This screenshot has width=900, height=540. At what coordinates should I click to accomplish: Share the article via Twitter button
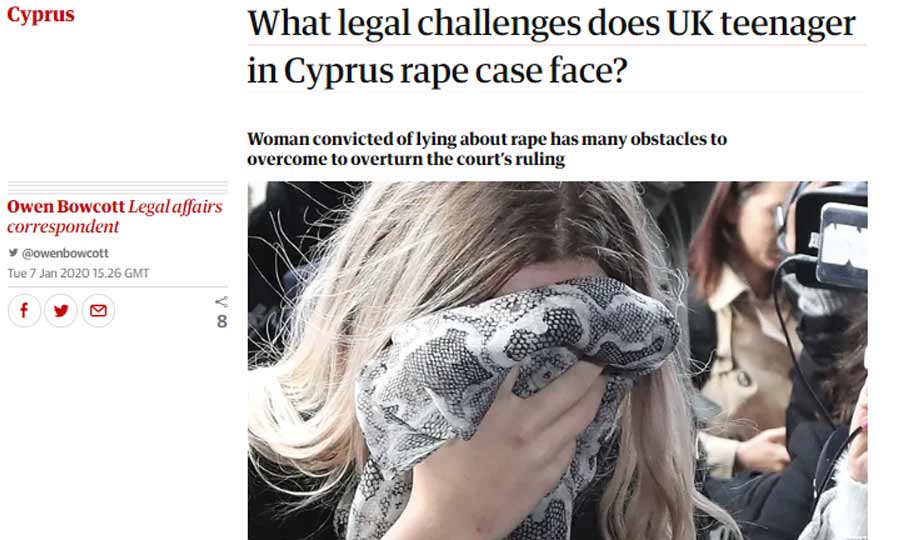[61, 310]
